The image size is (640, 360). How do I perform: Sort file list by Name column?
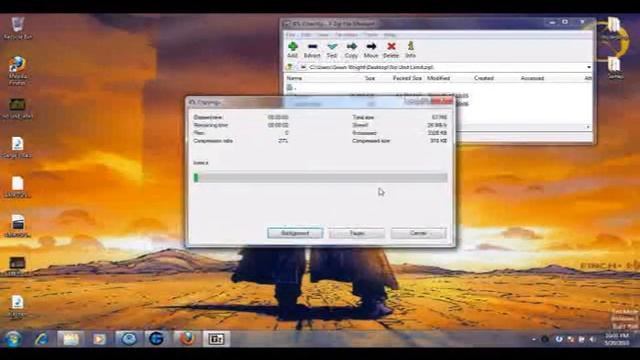point(294,78)
